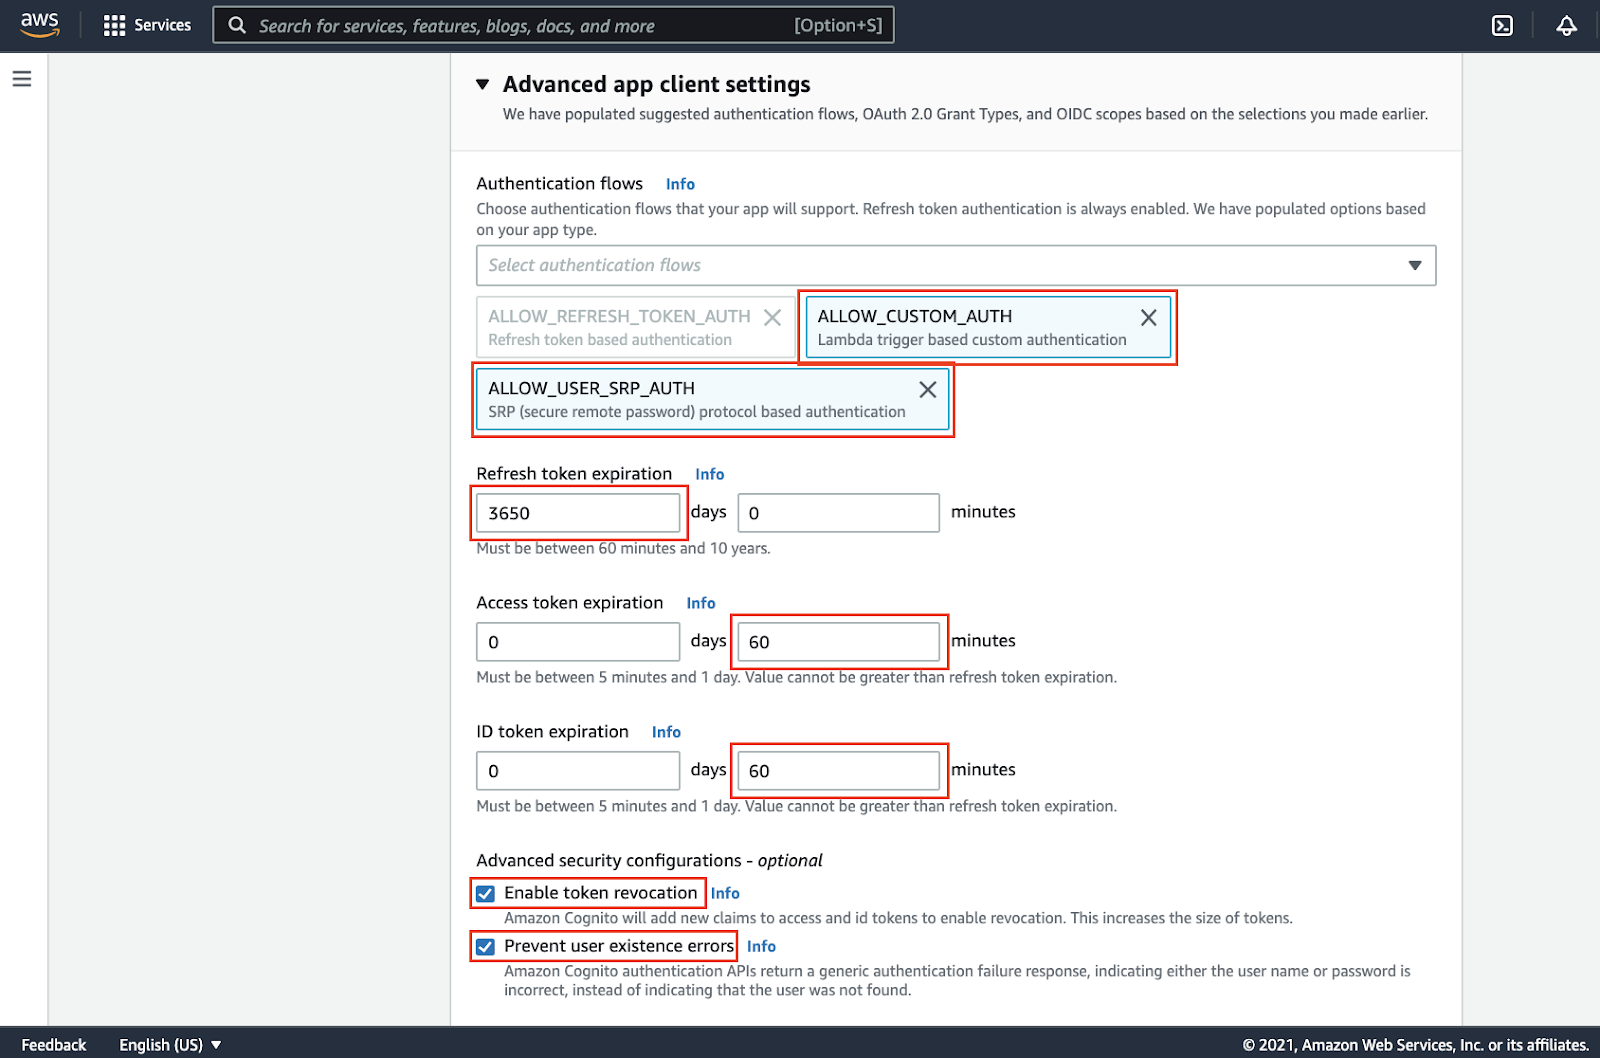Open the Services grid menu
Screen dimensions: 1600x1058
click(x=147, y=25)
